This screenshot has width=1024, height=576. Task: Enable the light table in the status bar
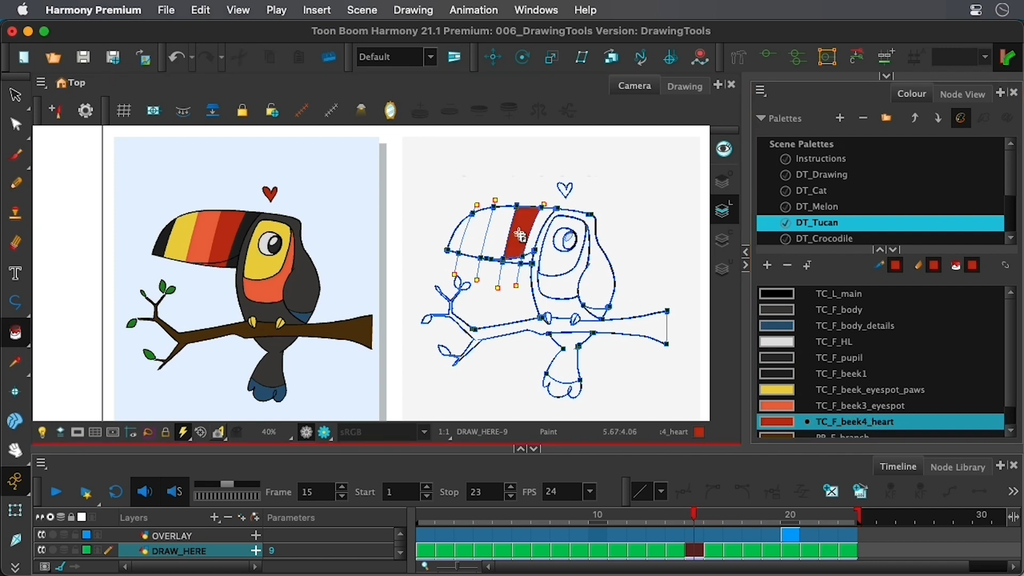(x=40, y=432)
